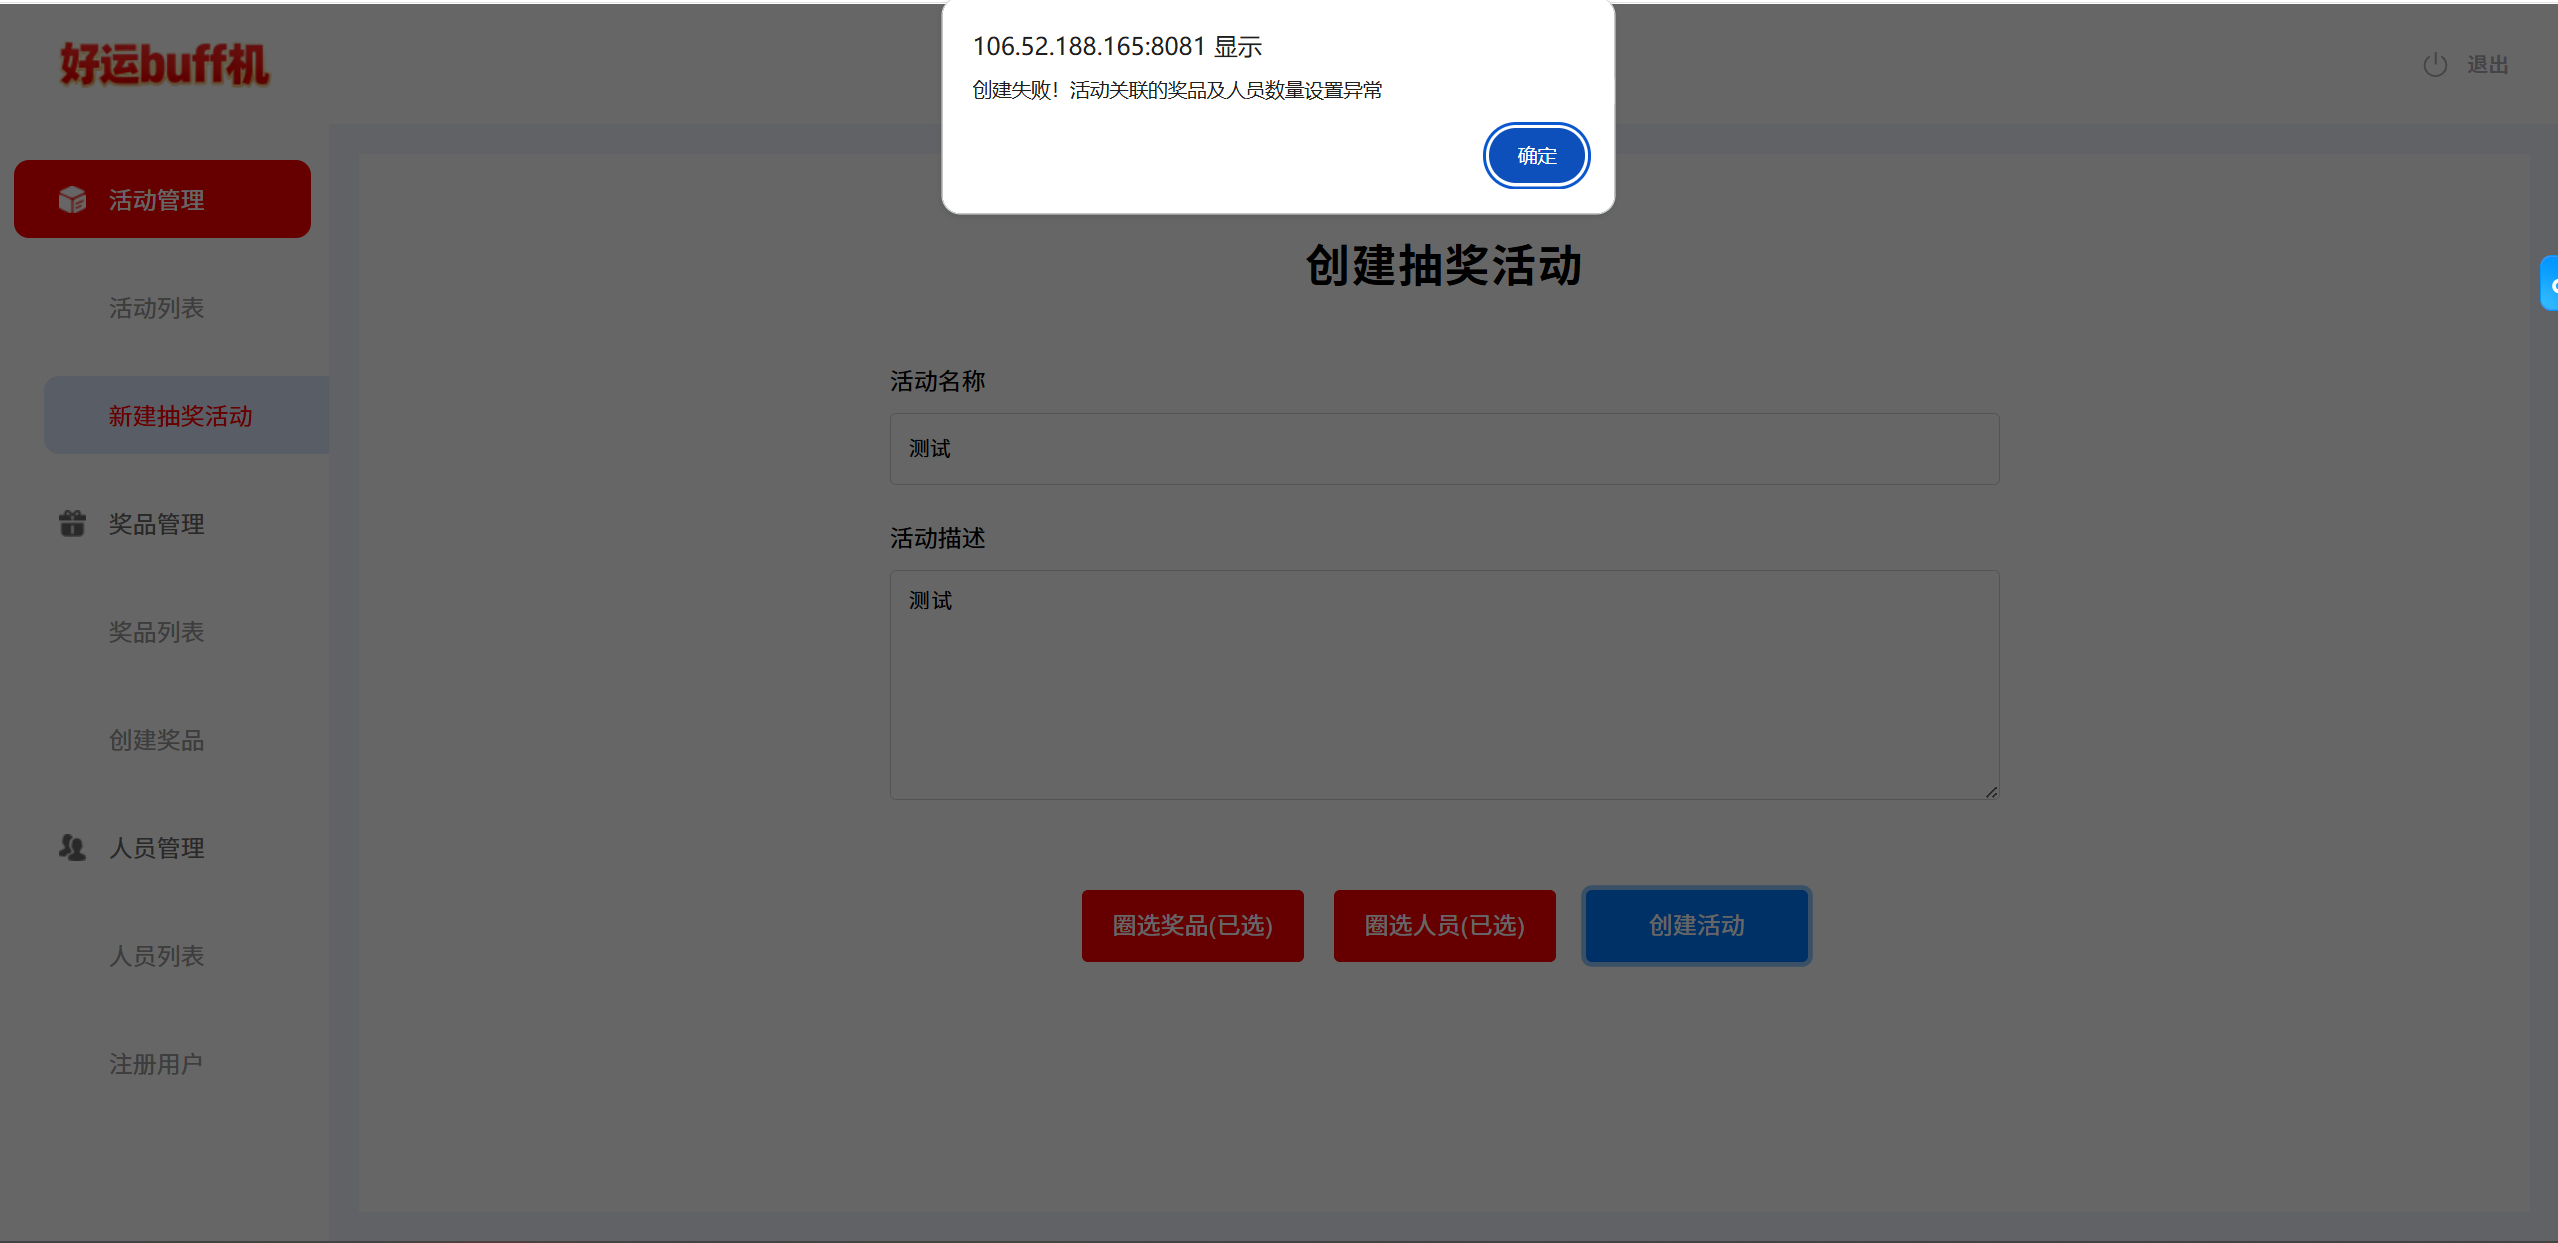Image resolution: width=2558 pixels, height=1243 pixels.
Task: Select 新建抽奖活动 sidebar item
Action: tap(181, 416)
